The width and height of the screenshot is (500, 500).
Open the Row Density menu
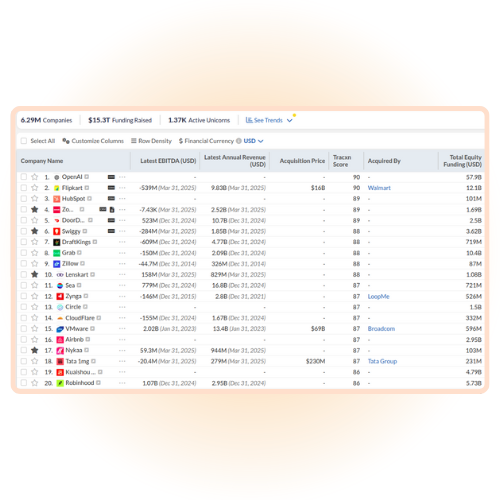click(151, 141)
